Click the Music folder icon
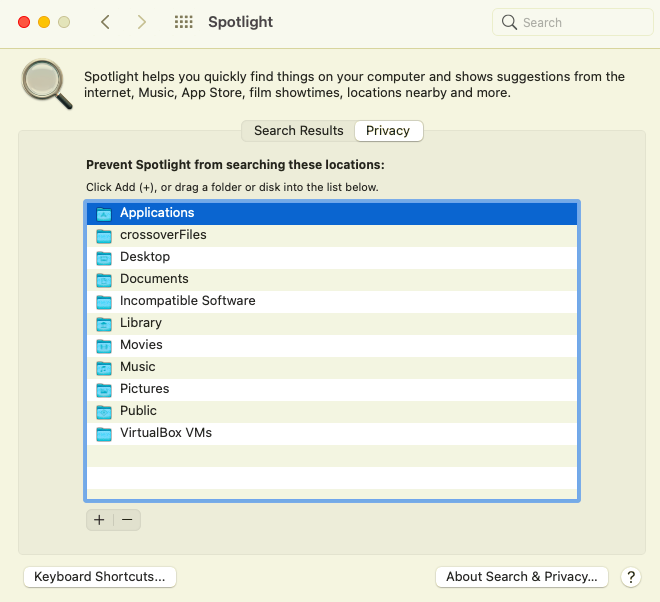The width and height of the screenshot is (660, 602). [x=104, y=368]
